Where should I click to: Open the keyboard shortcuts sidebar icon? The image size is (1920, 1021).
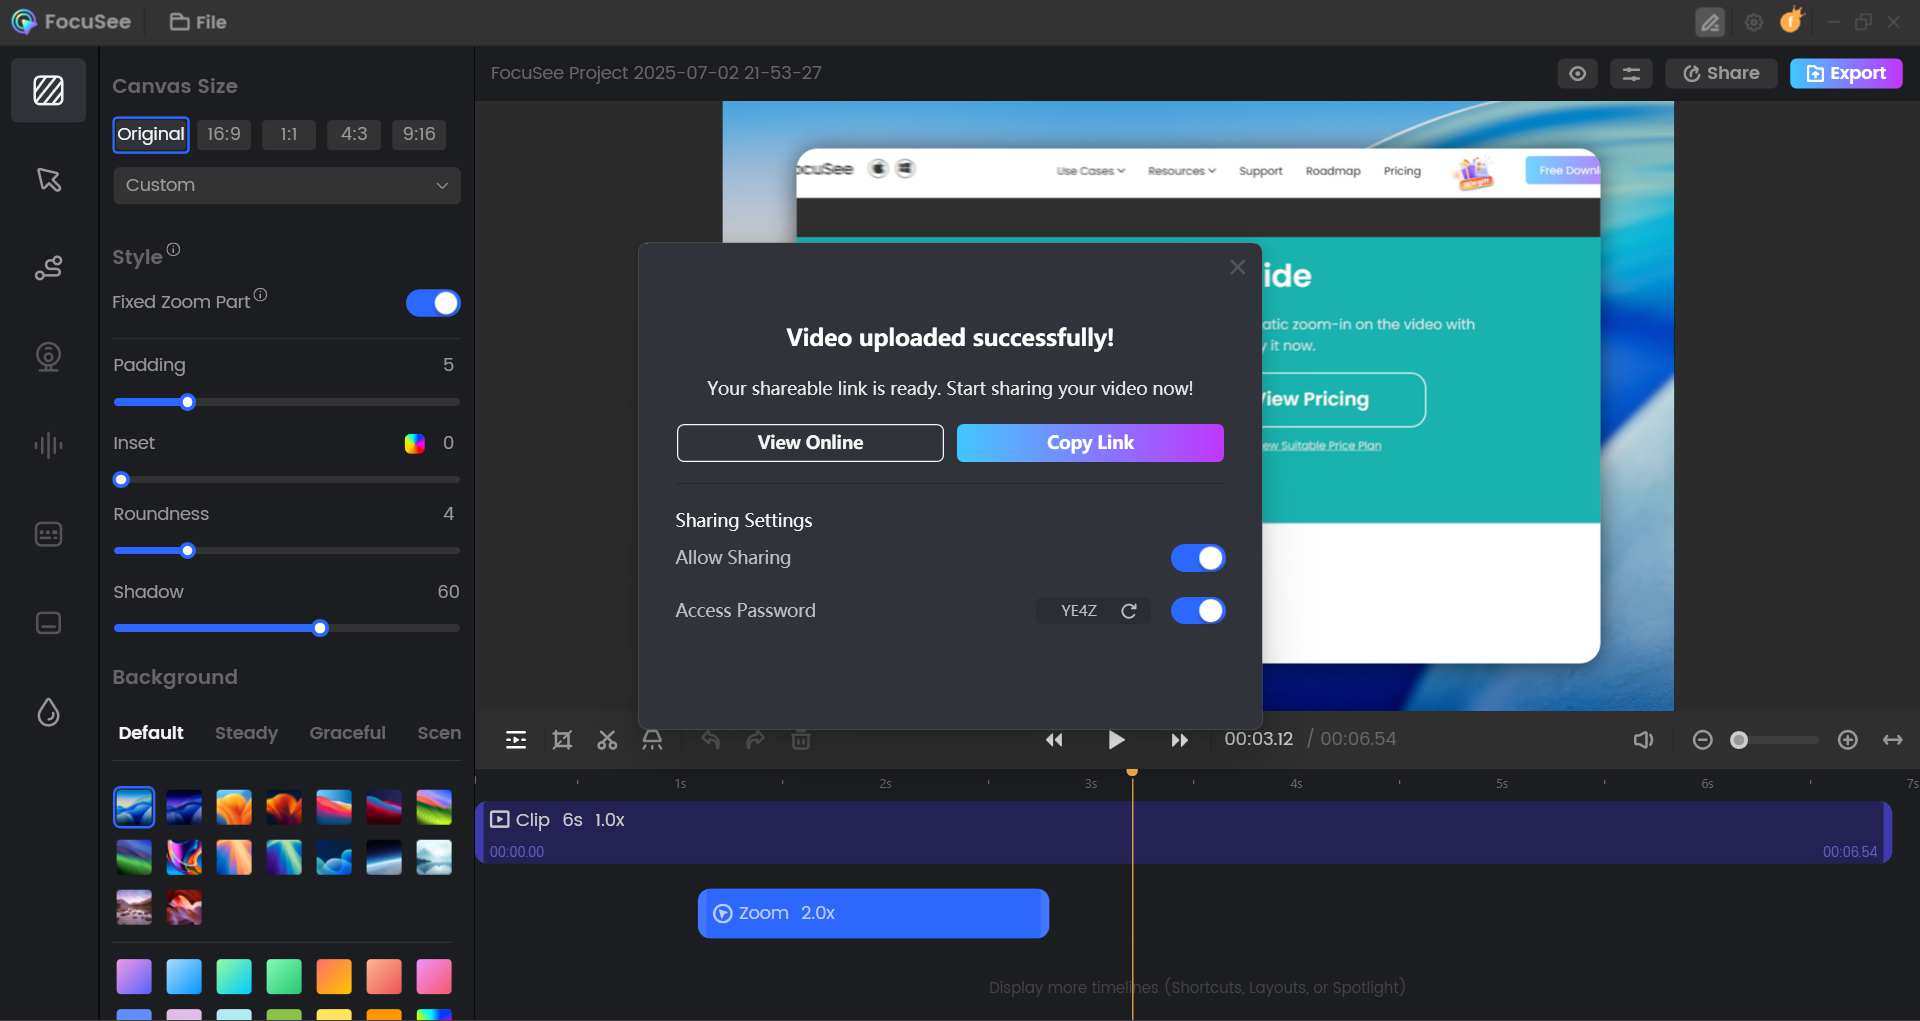tap(48, 534)
